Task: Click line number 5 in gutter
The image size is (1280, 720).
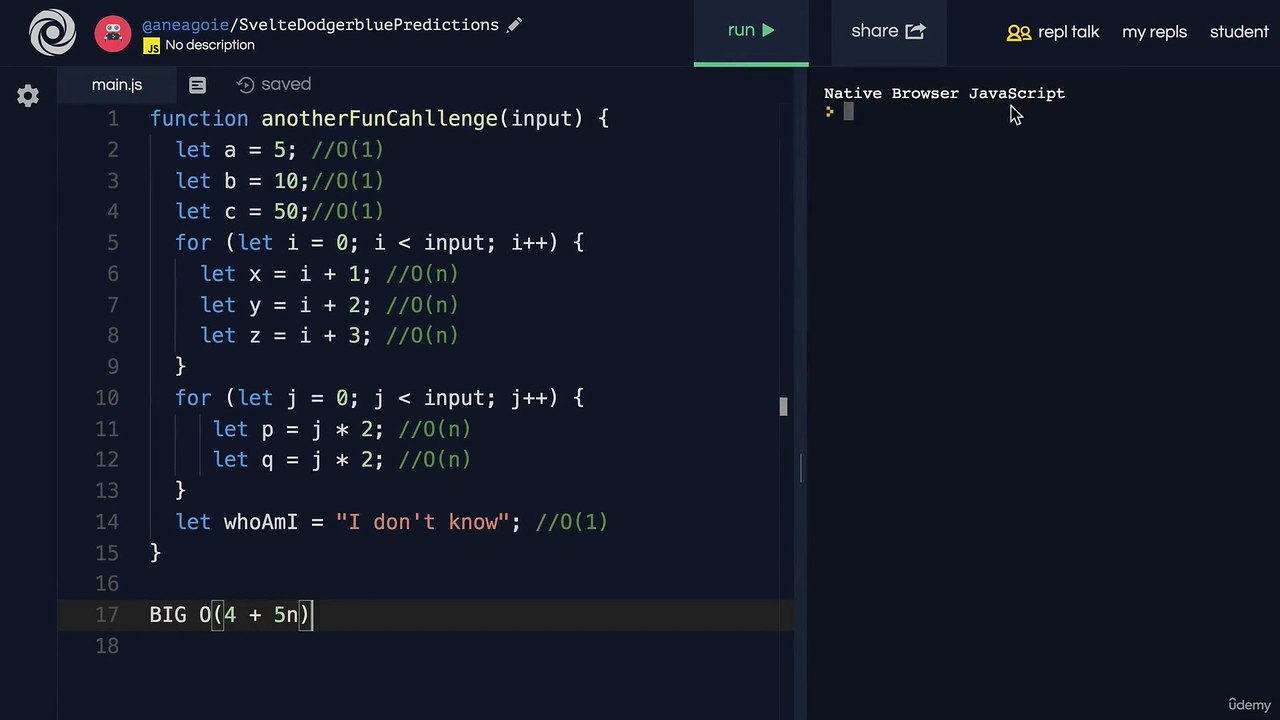Action: tap(112, 243)
